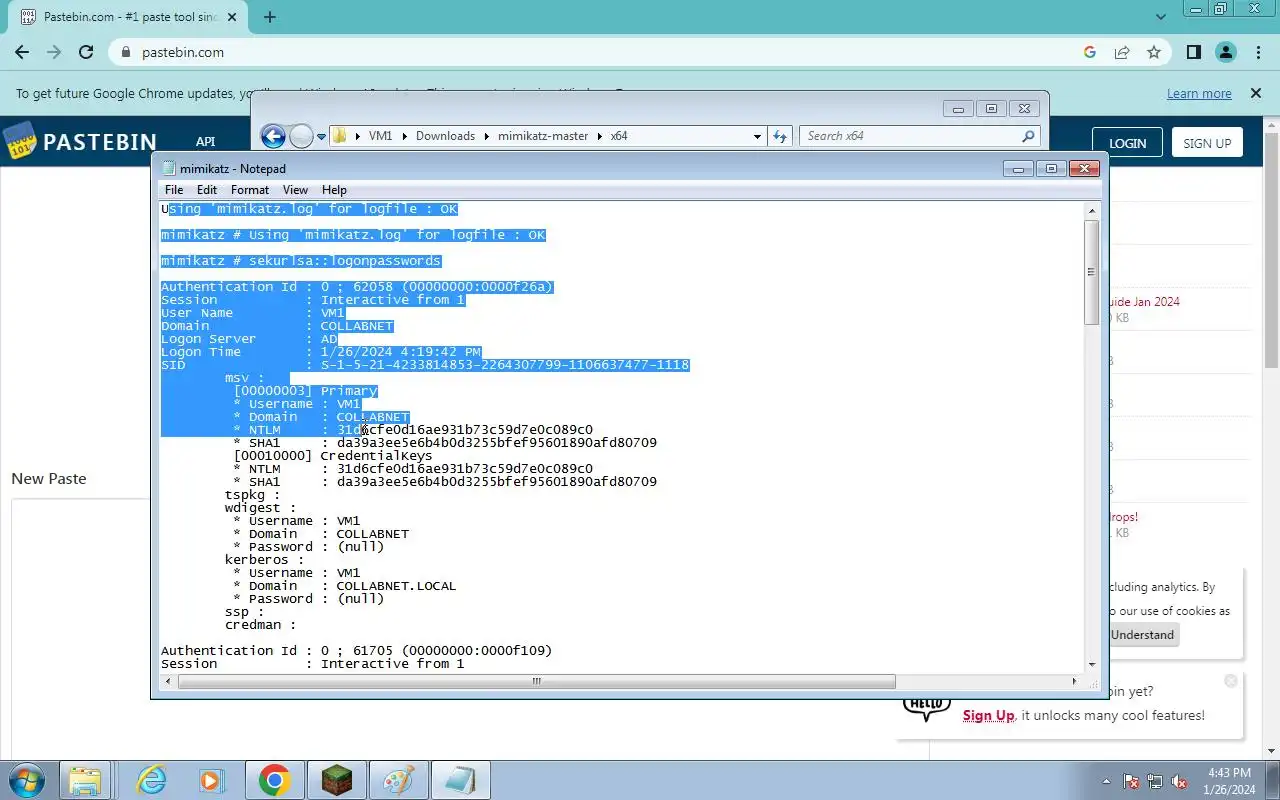The height and width of the screenshot is (800, 1280).
Task: Open Google Lens icon in address bar
Action: [x=1090, y=52]
